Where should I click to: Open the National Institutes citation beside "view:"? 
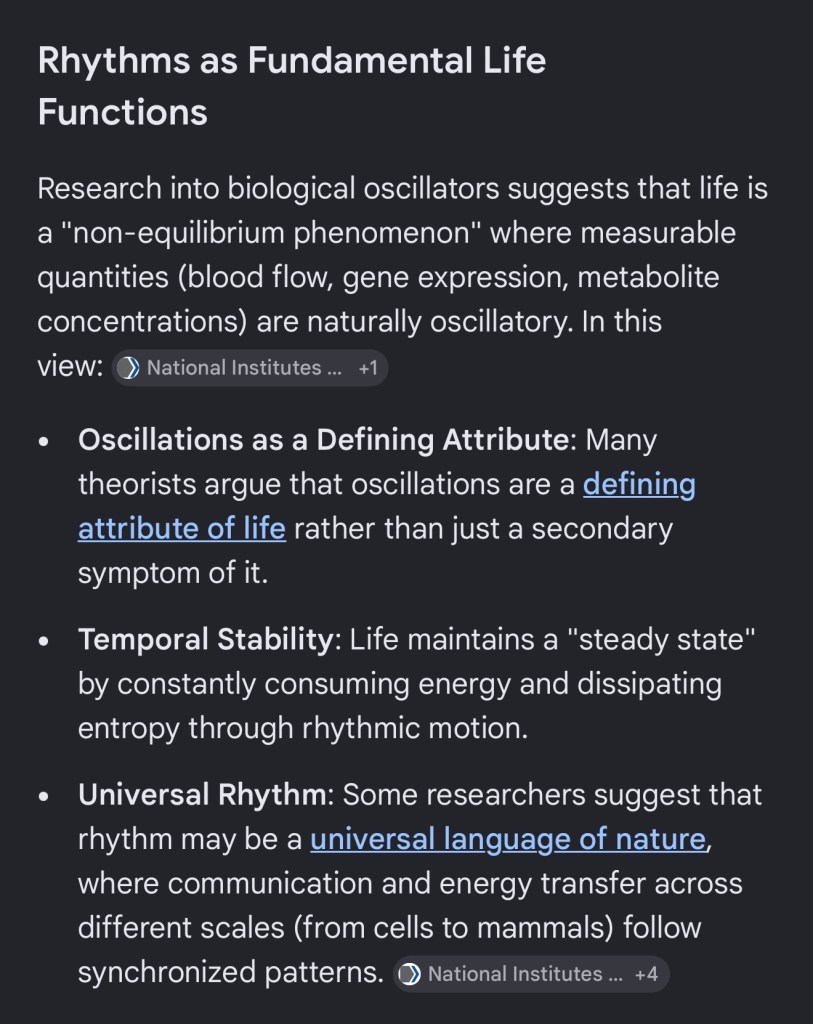234,368
